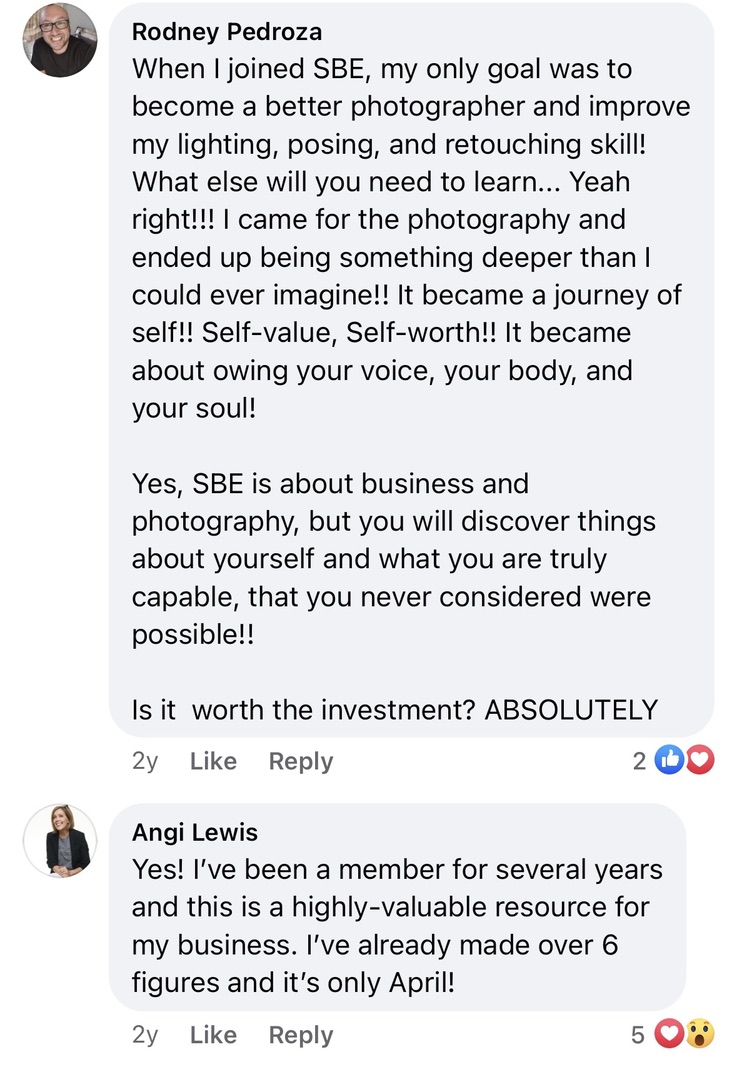Click the heart reaction on Angi Lewis's comment
Viewport: 737px width, 1067px height.
(x=667, y=1035)
